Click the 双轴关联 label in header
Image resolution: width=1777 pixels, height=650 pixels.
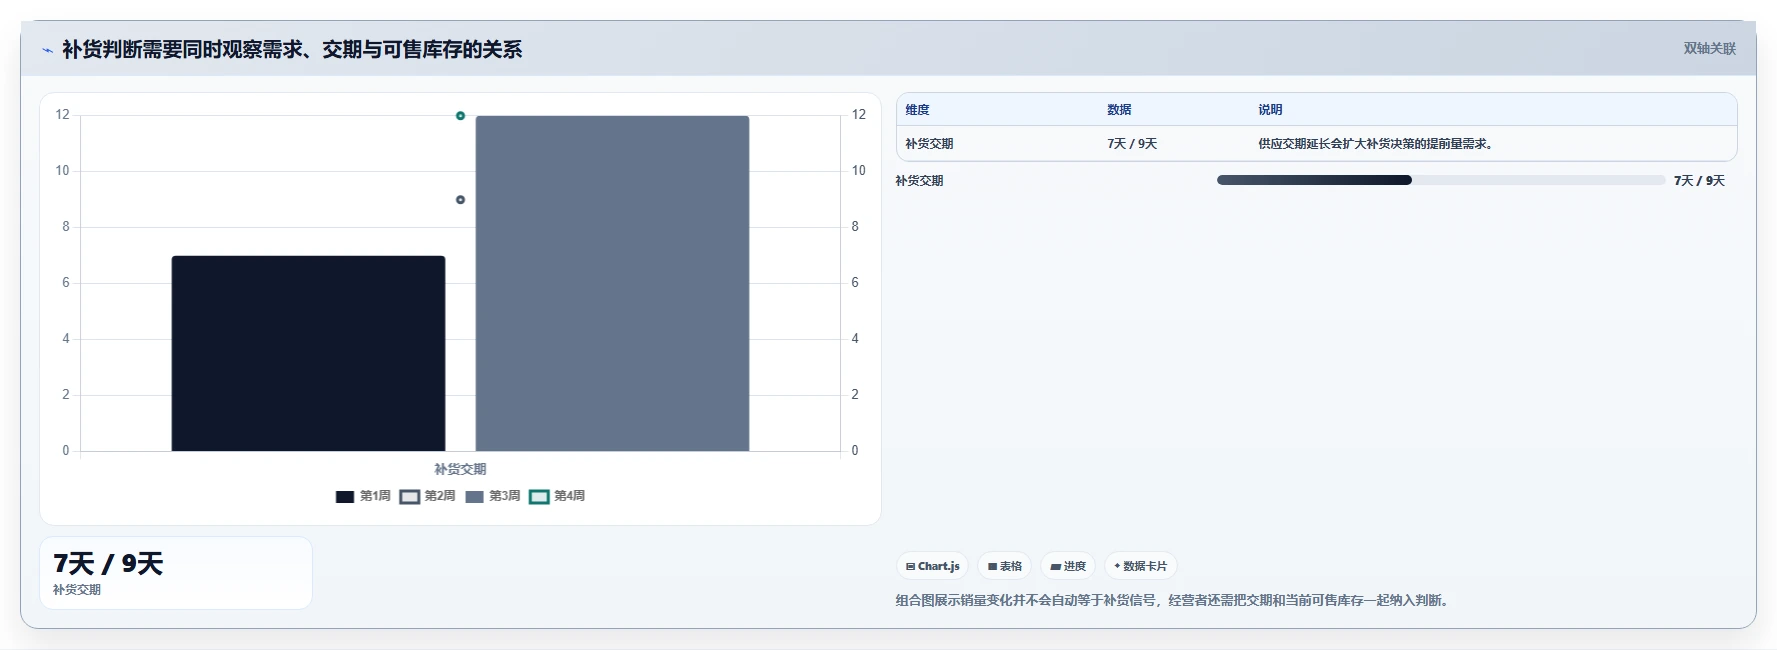point(1709,48)
